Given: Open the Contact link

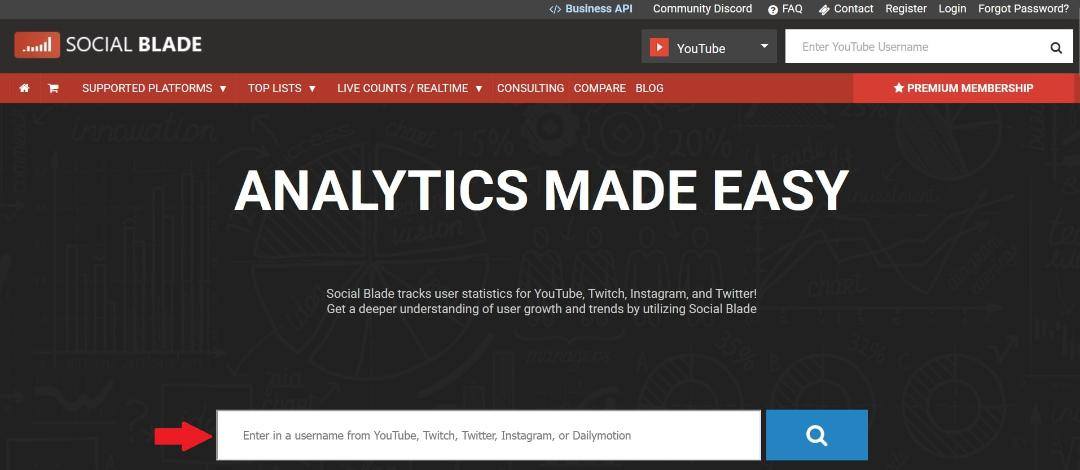Looking at the screenshot, I should (x=846, y=9).
